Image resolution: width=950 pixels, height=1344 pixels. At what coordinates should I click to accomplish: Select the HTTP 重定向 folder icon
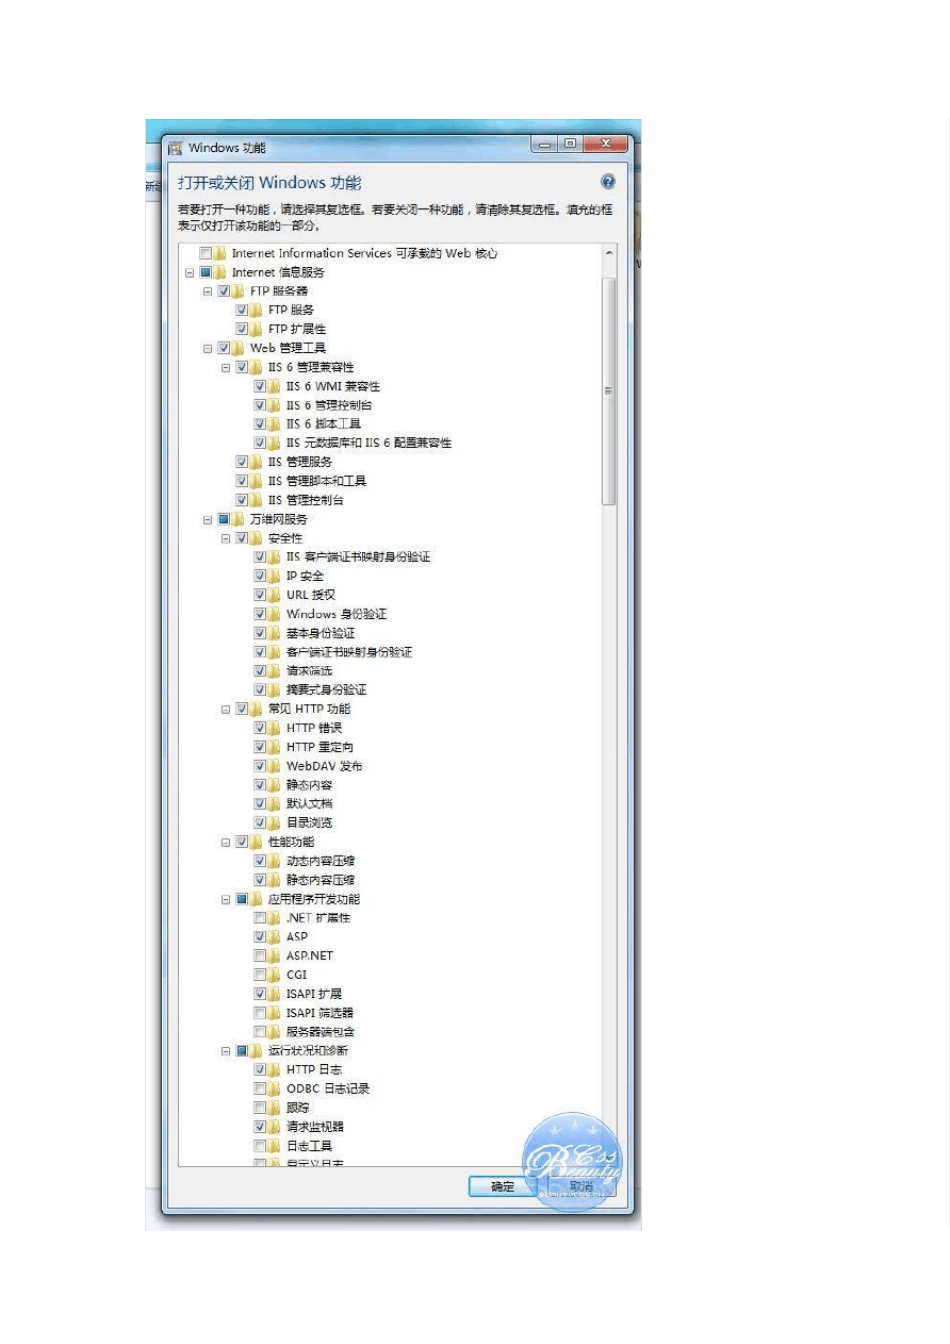click(x=274, y=747)
